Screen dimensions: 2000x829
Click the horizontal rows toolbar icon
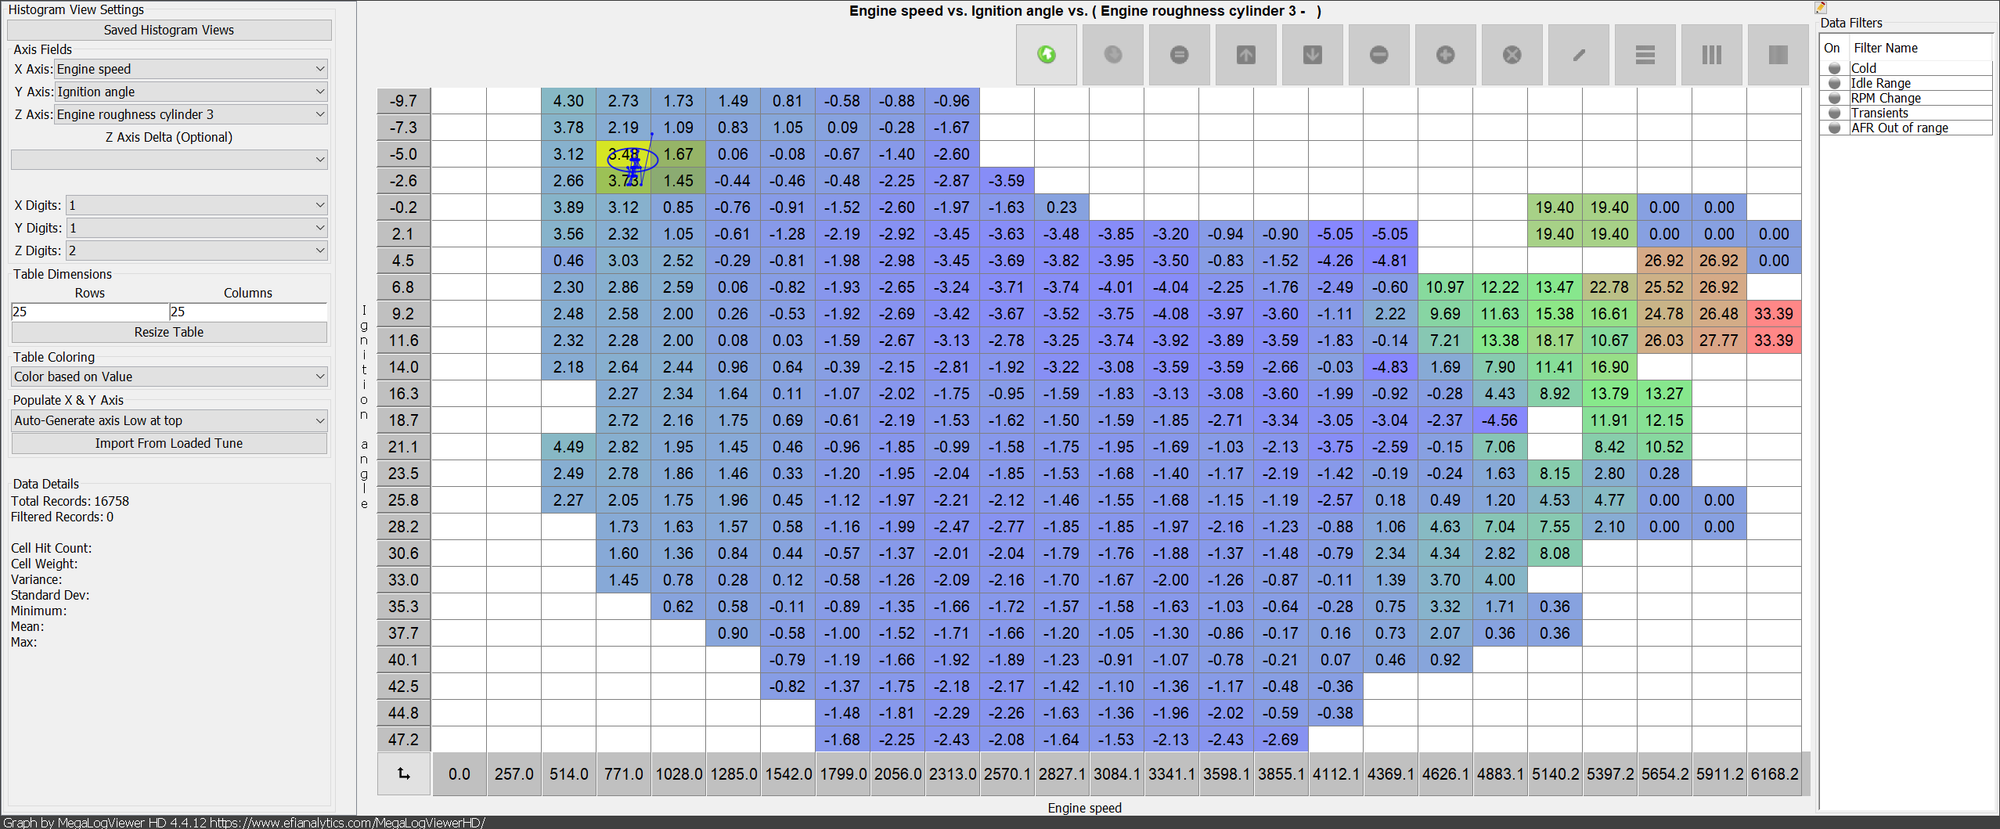(1645, 55)
